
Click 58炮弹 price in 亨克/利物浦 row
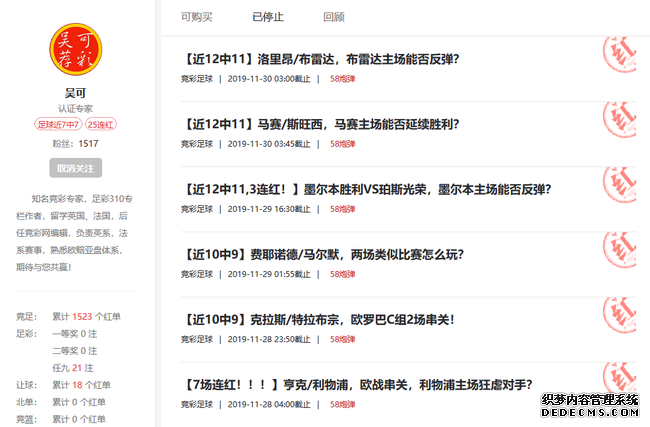pyautogui.click(x=342, y=404)
